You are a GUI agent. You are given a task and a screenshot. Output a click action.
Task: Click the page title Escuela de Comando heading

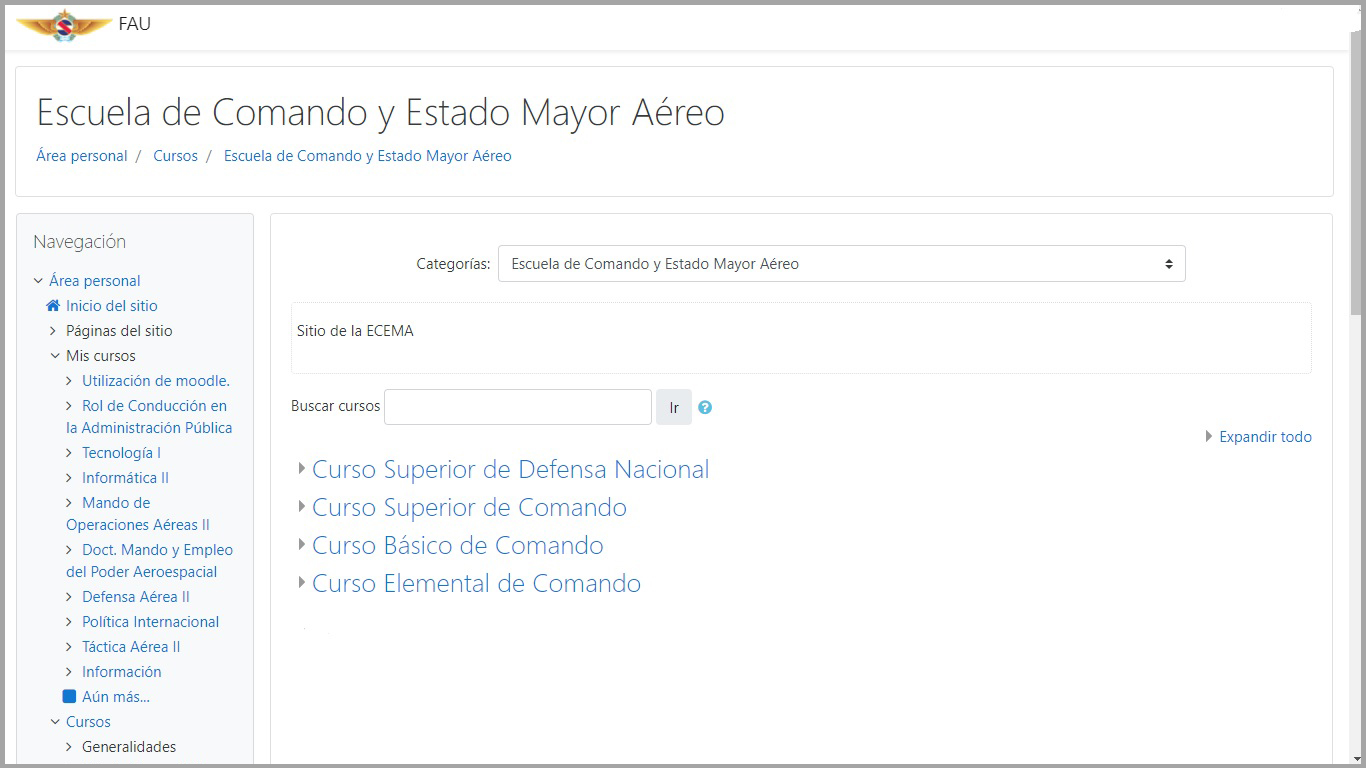tap(380, 112)
